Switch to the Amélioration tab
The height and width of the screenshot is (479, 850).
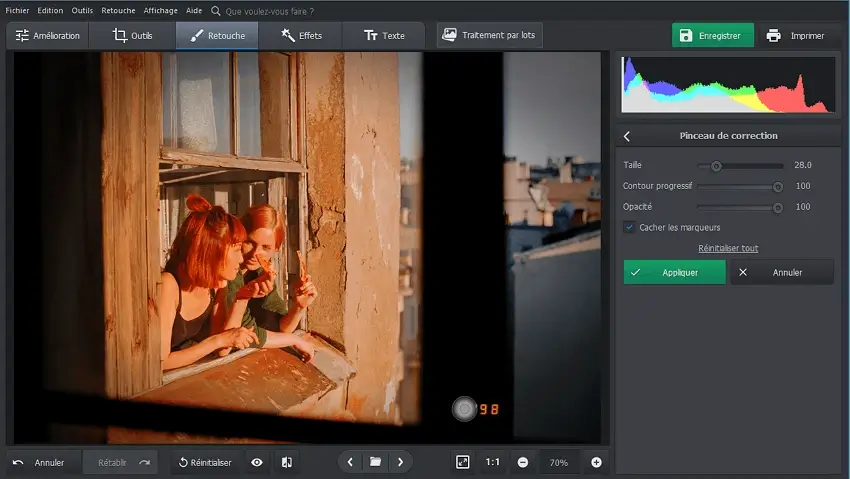pyautogui.click(x=48, y=36)
